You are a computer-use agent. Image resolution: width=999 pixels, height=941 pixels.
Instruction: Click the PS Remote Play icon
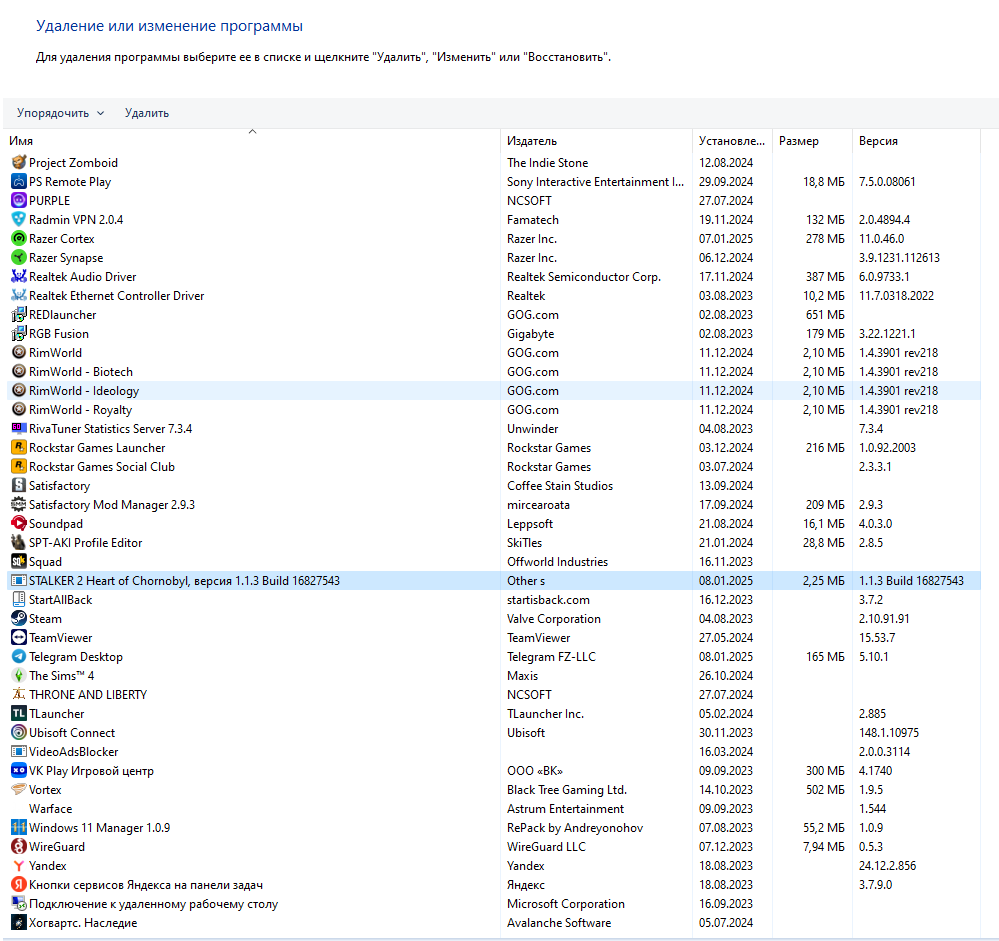click(19, 182)
